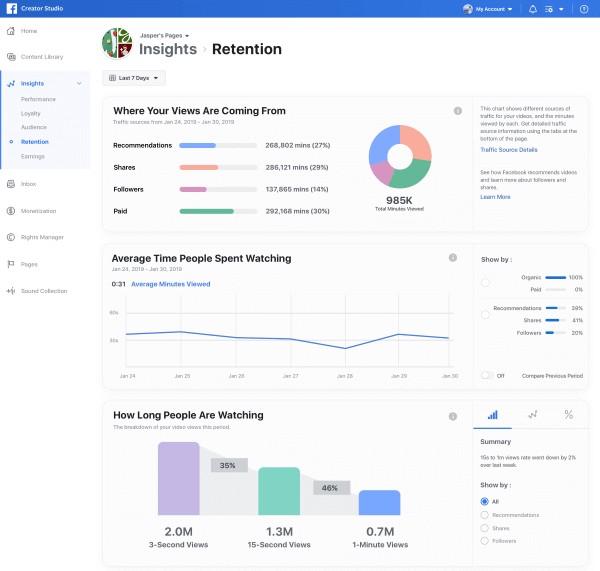Expand the My Account dropdown

coord(489,9)
